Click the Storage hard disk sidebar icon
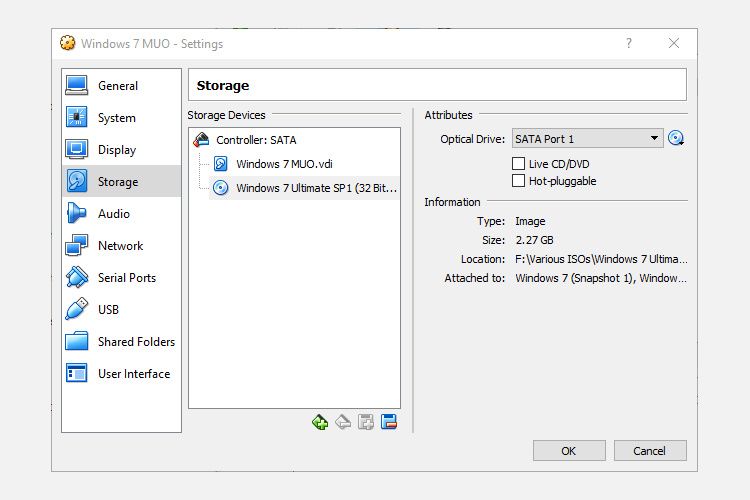 77,181
